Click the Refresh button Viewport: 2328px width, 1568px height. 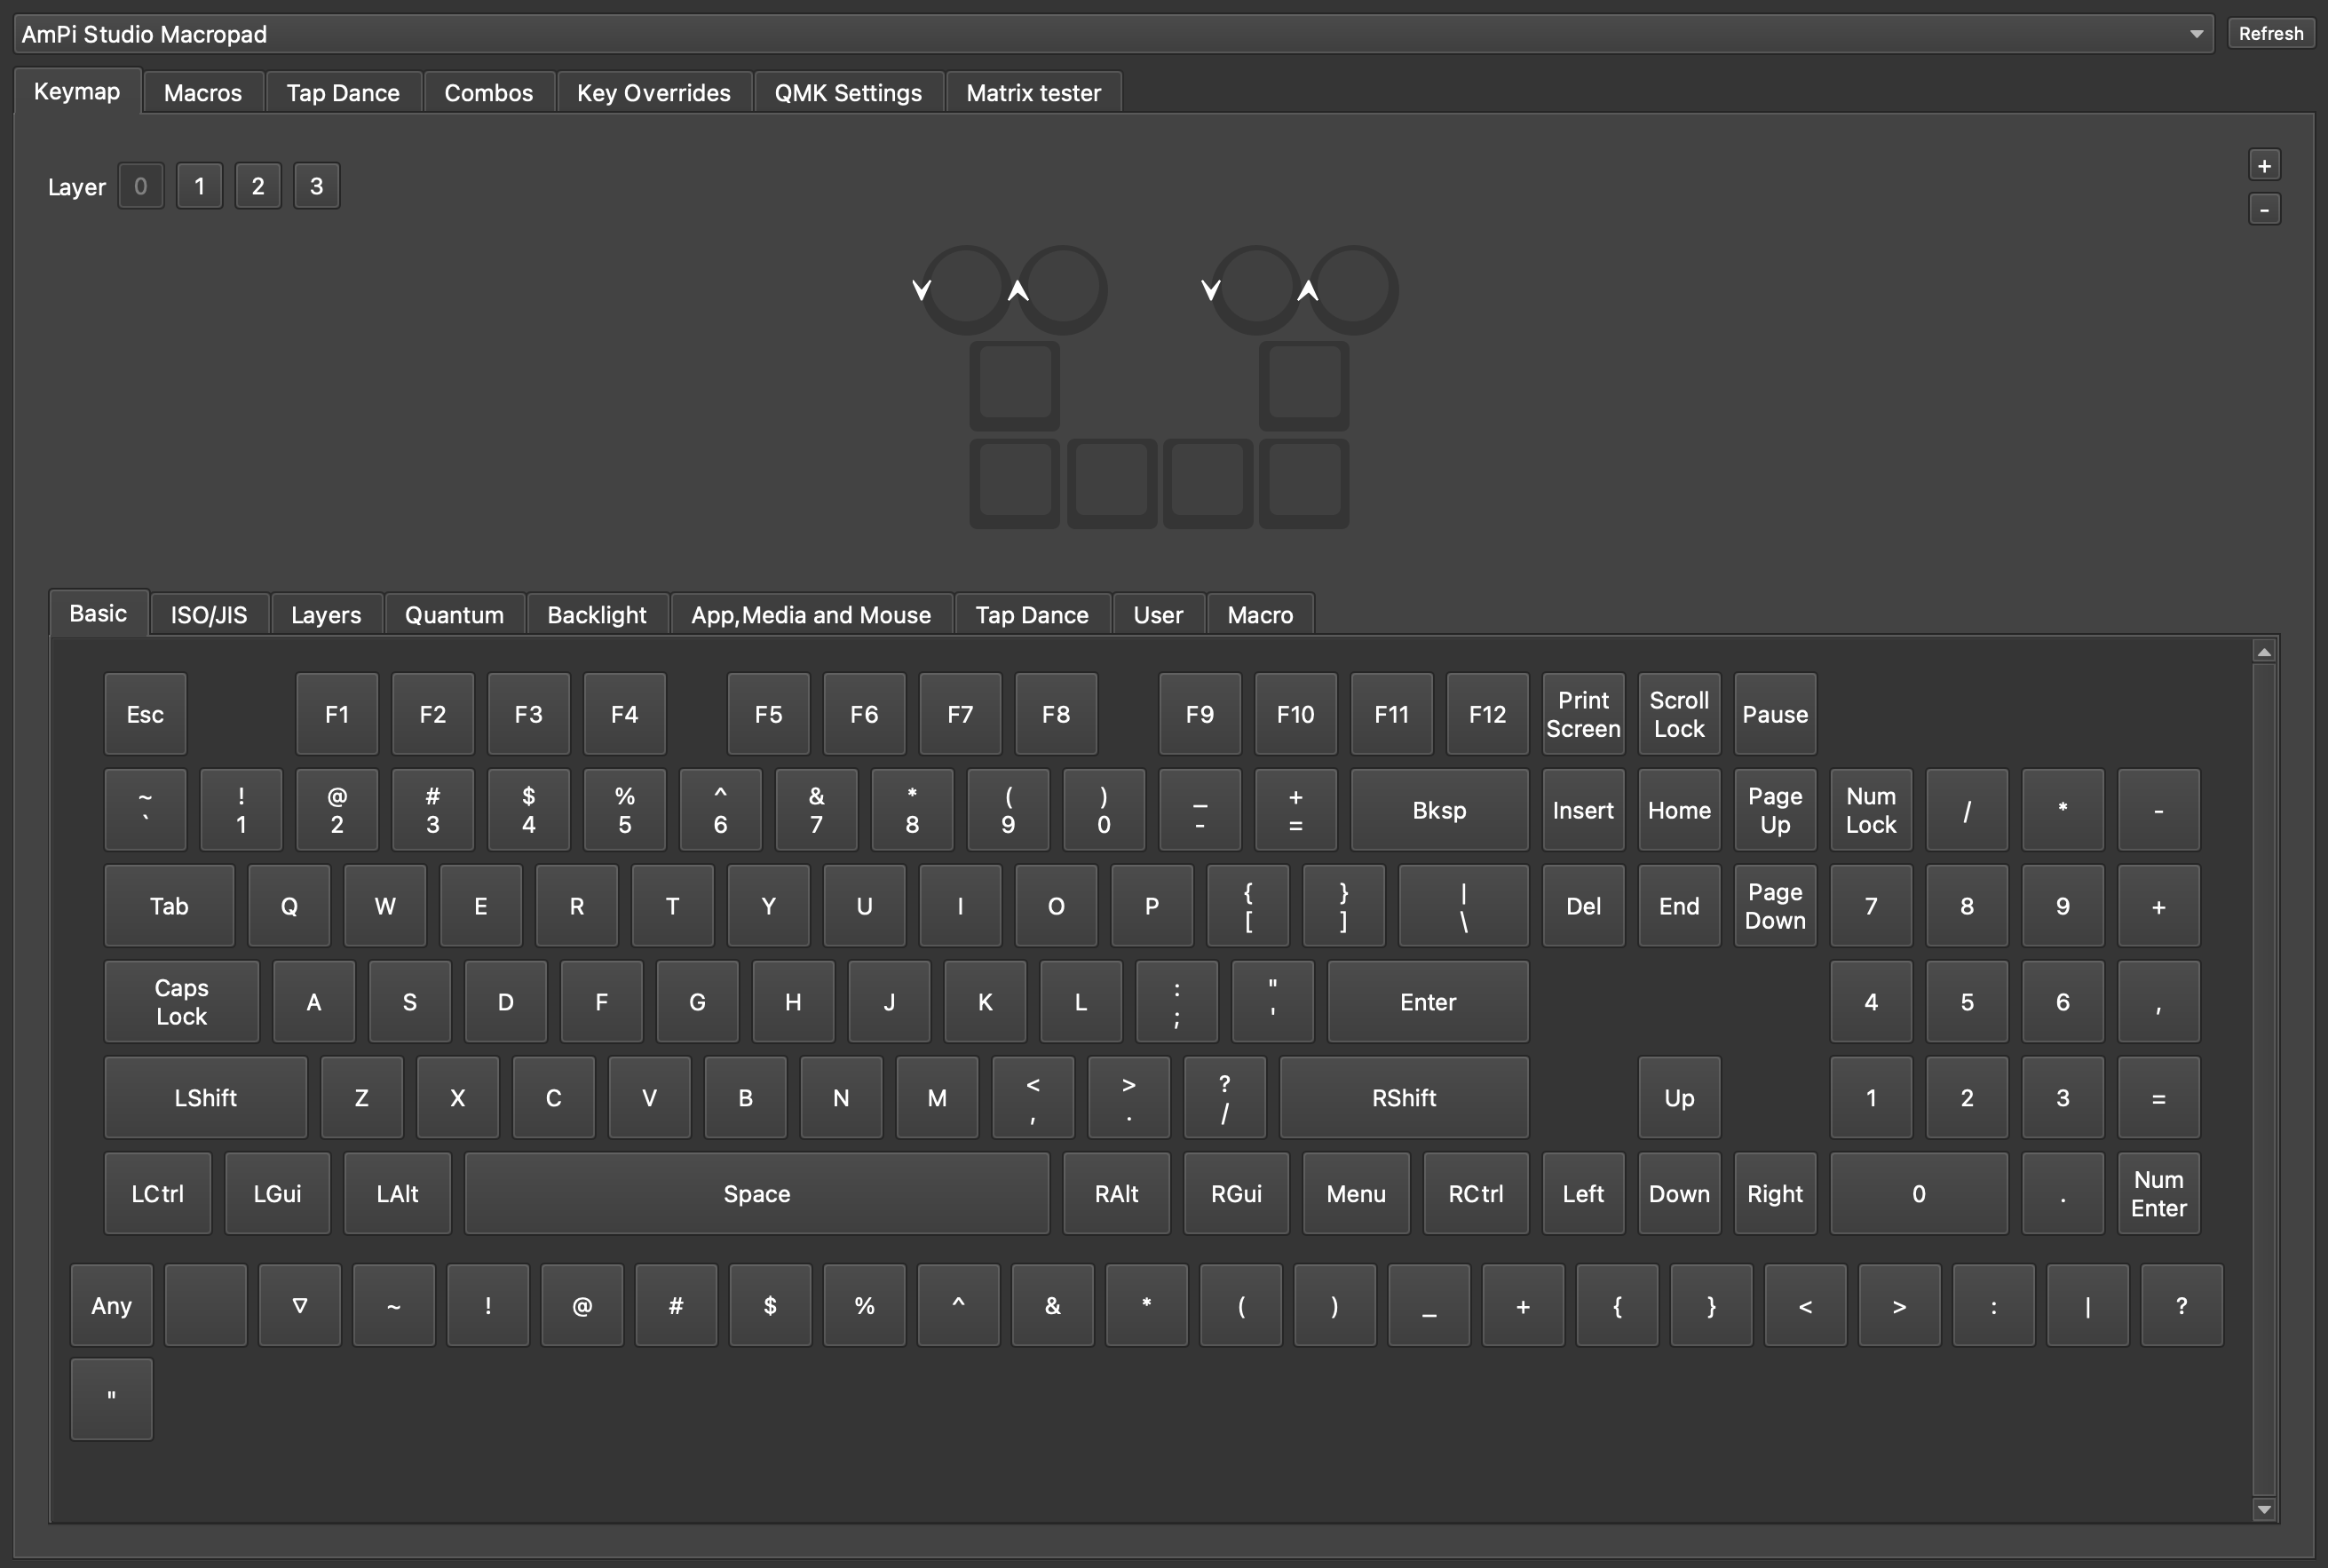pyautogui.click(x=2270, y=33)
